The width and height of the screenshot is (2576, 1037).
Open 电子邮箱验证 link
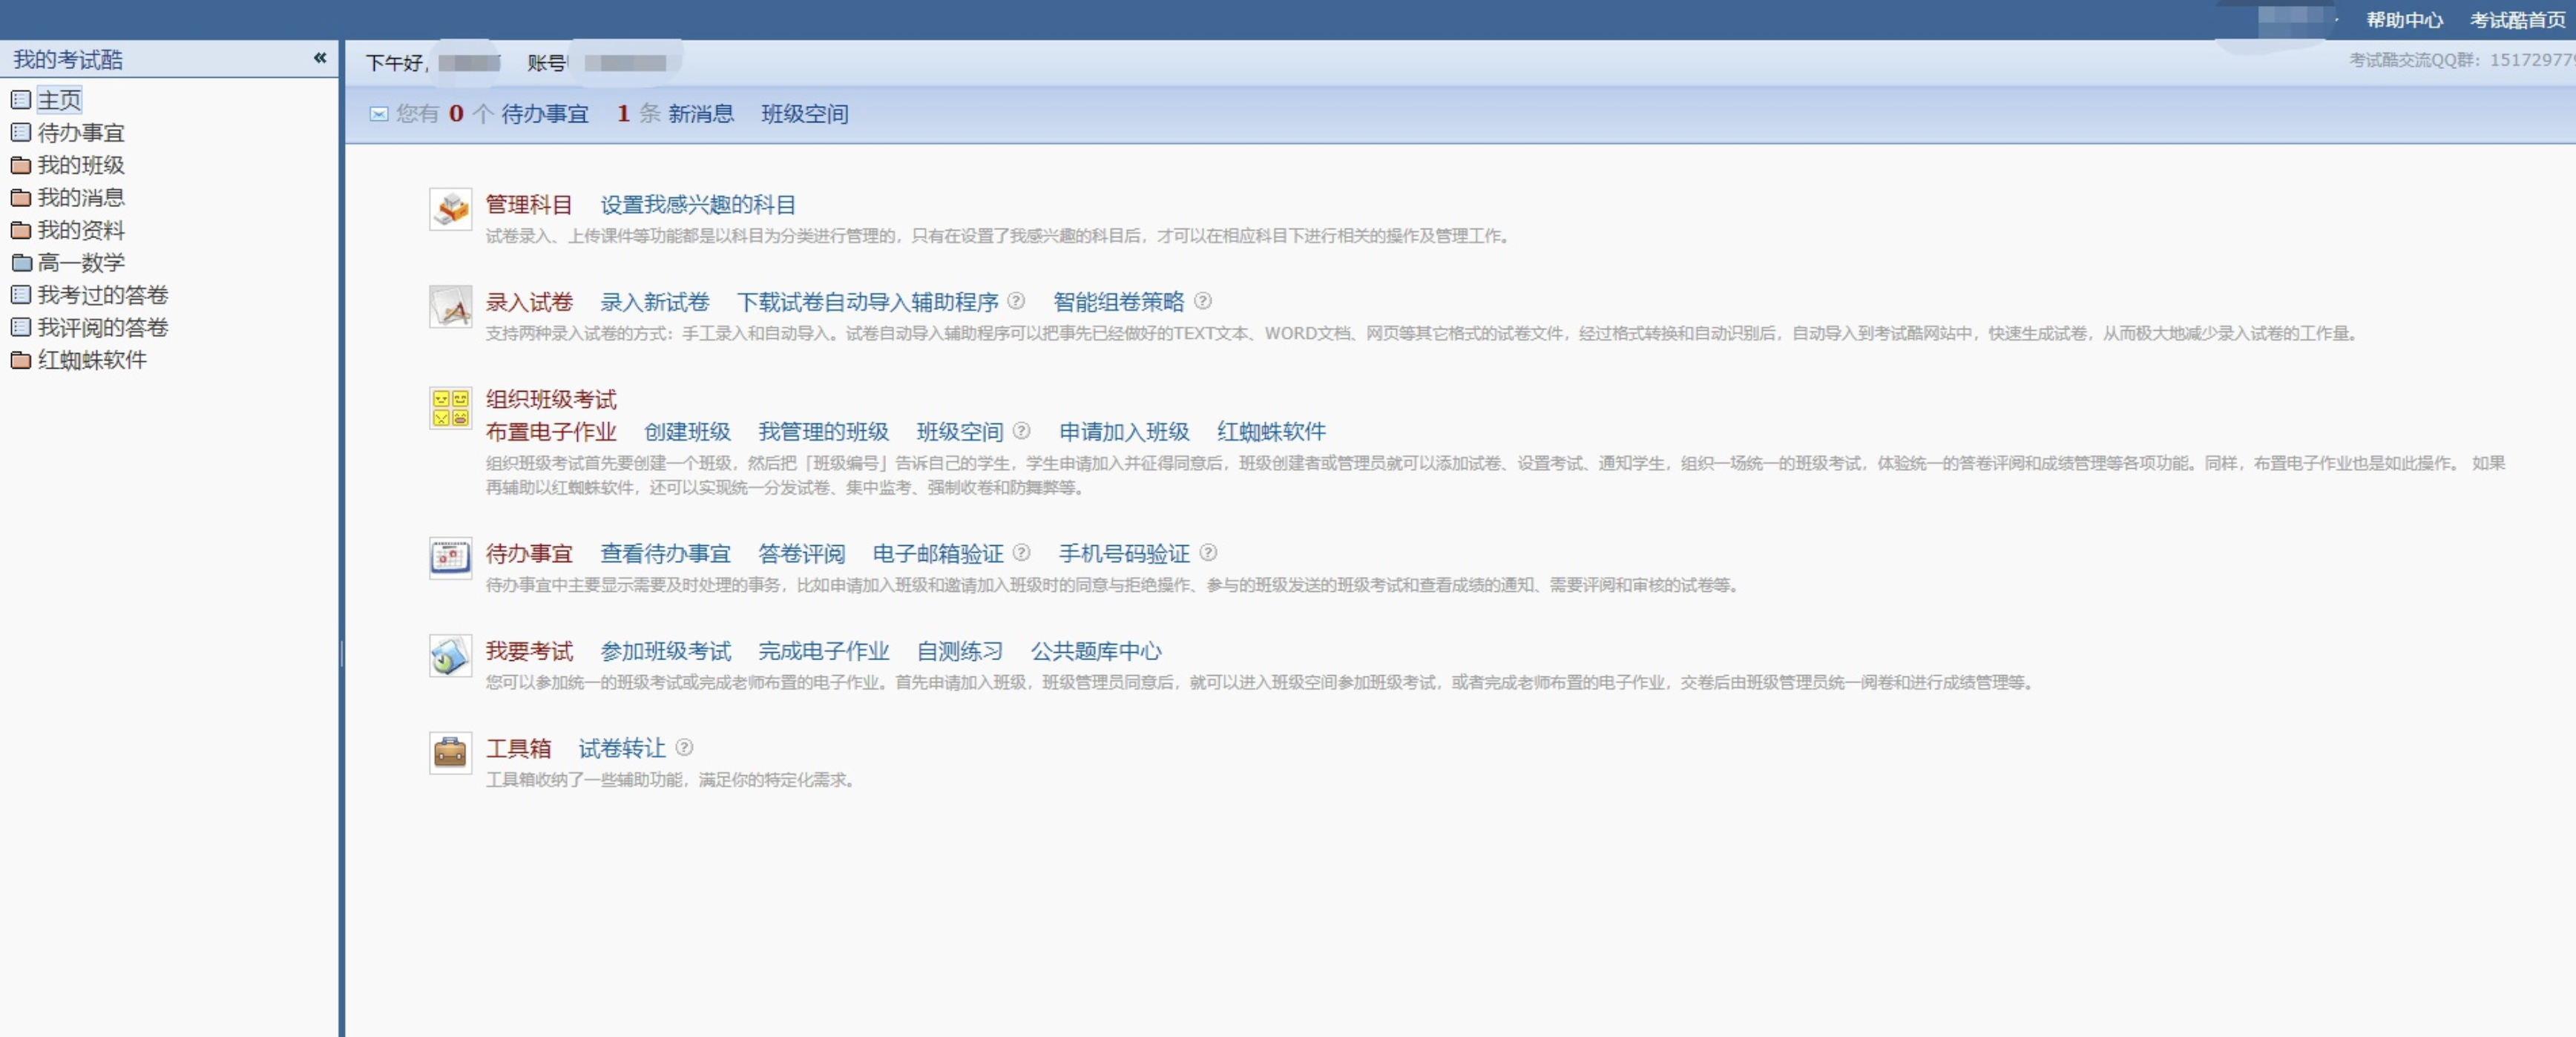[938, 554]
